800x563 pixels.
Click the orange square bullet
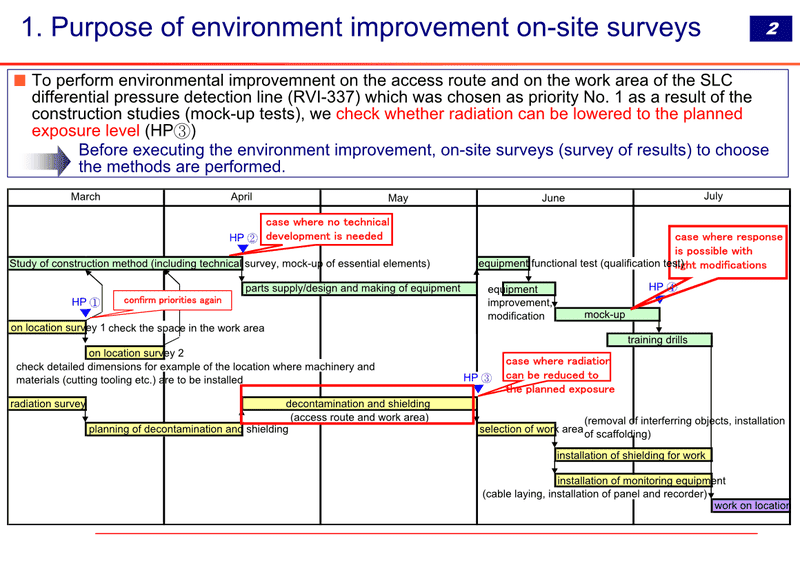coord(19,80)
